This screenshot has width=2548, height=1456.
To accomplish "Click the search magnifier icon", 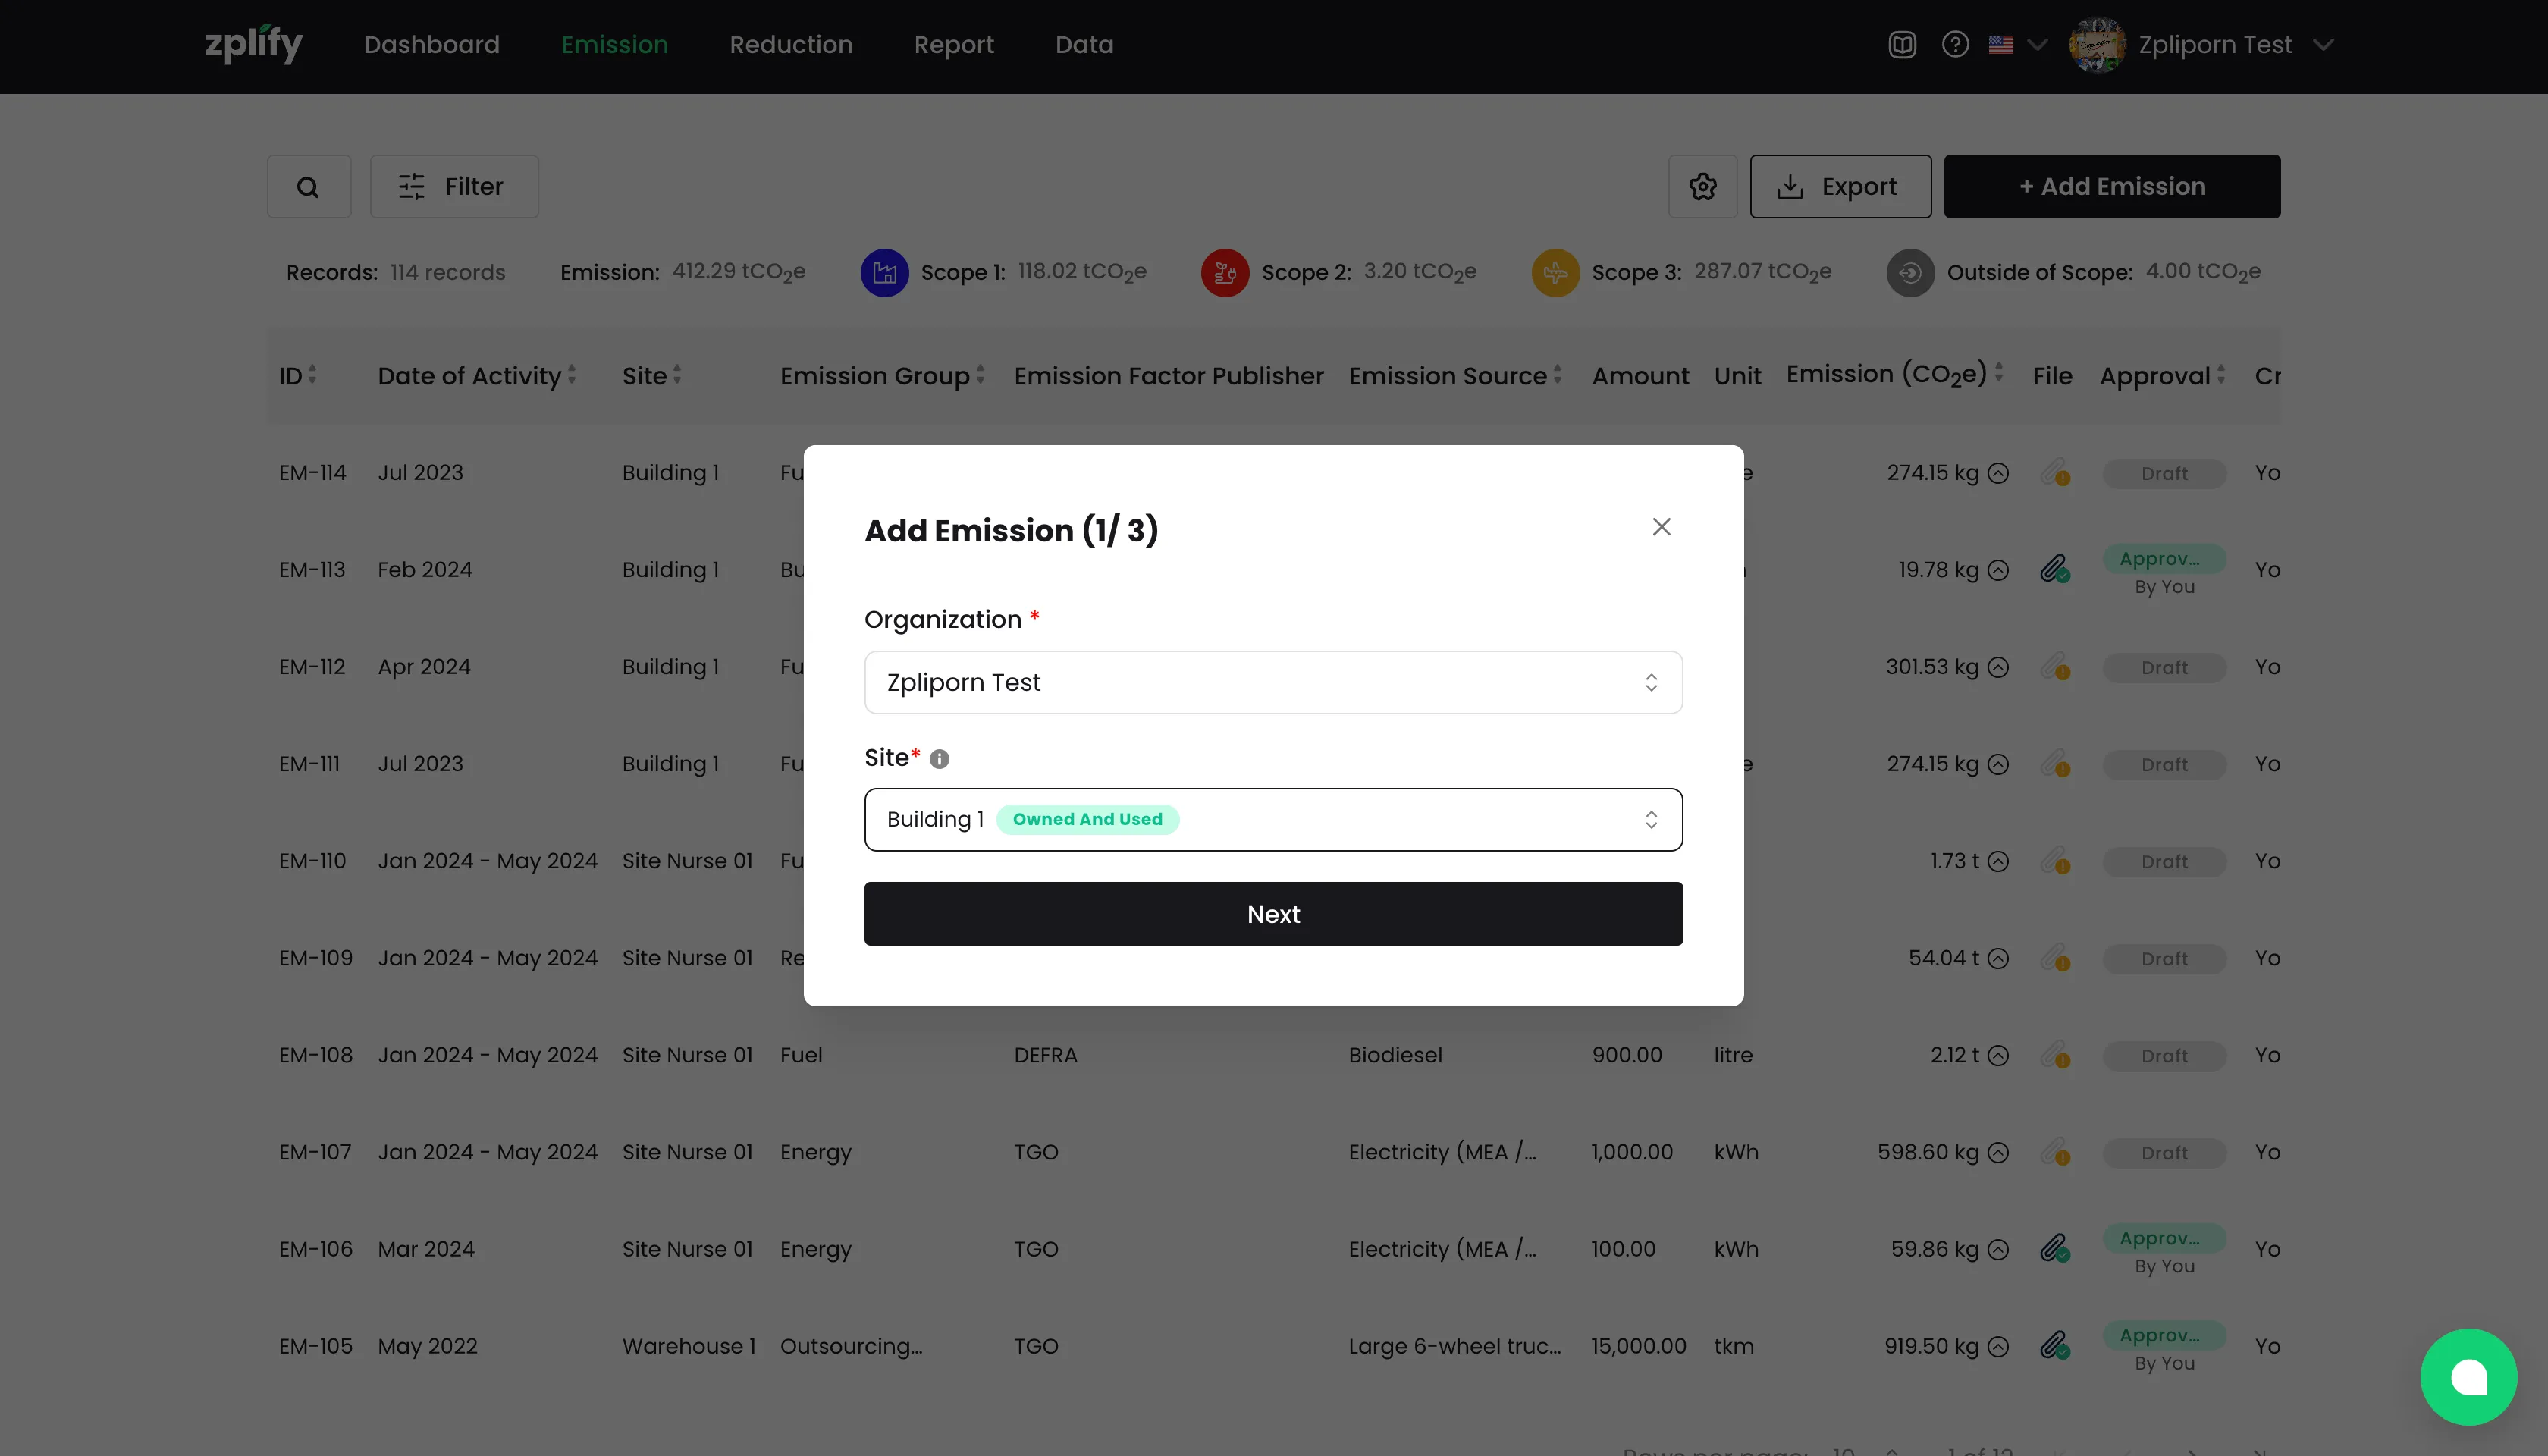I will pos(308,187).
